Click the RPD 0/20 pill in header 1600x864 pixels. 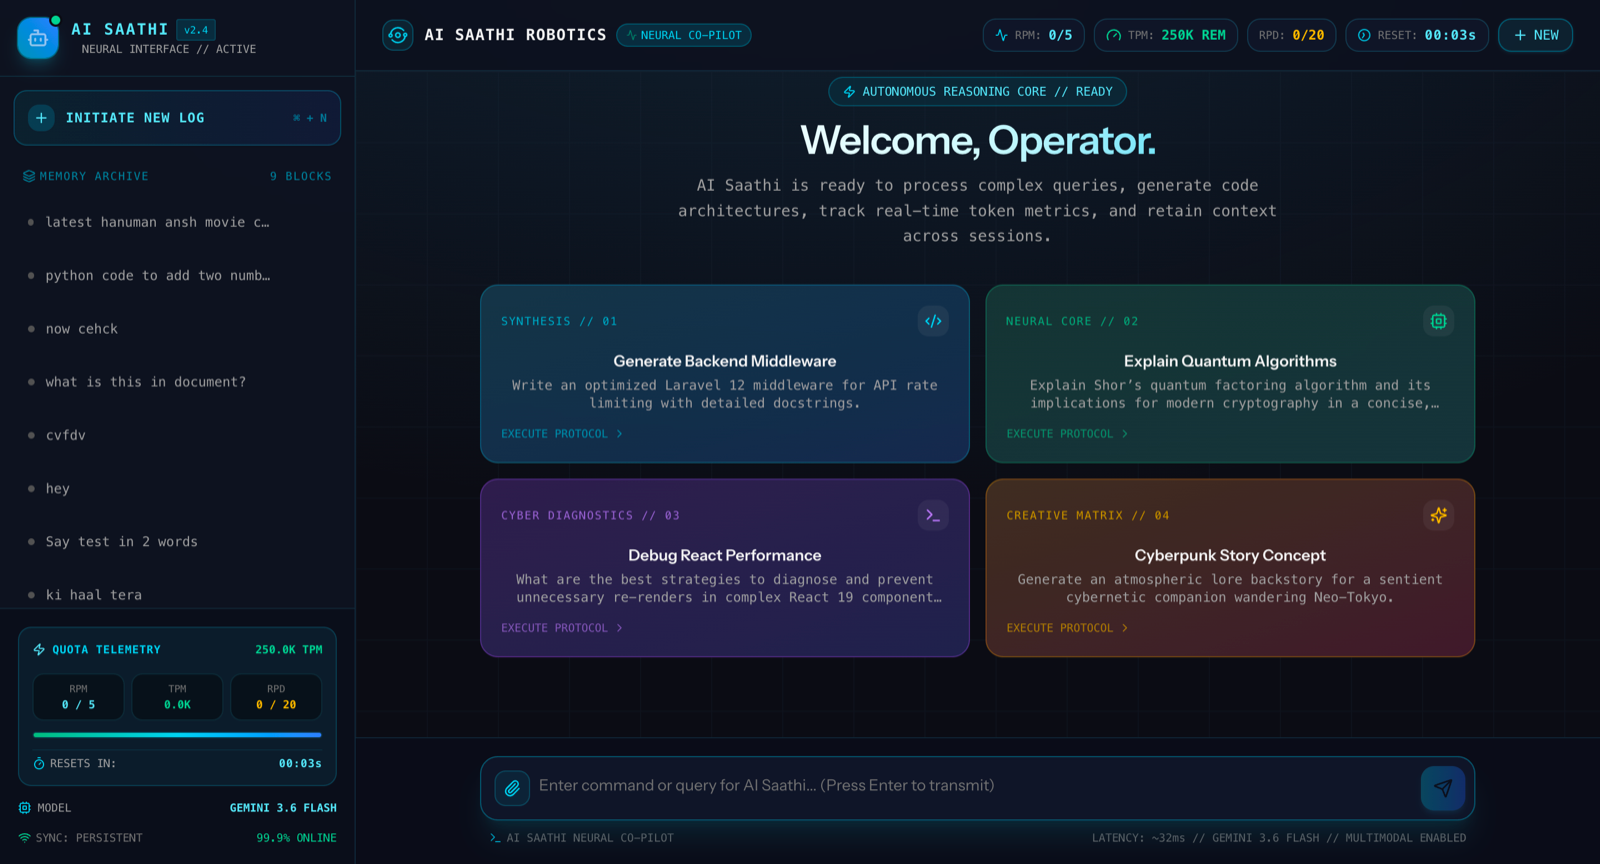[1291, 35]
